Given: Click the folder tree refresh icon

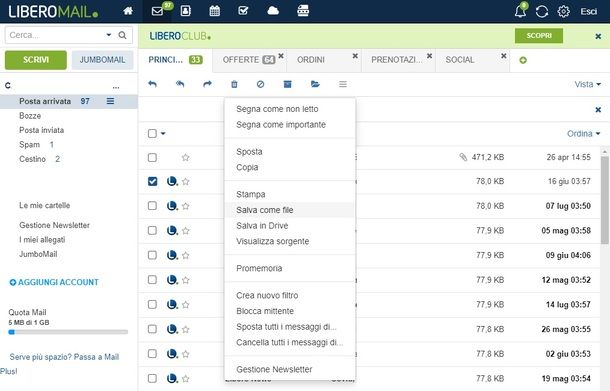Looking at the screenshot, I should click(8, 85).
